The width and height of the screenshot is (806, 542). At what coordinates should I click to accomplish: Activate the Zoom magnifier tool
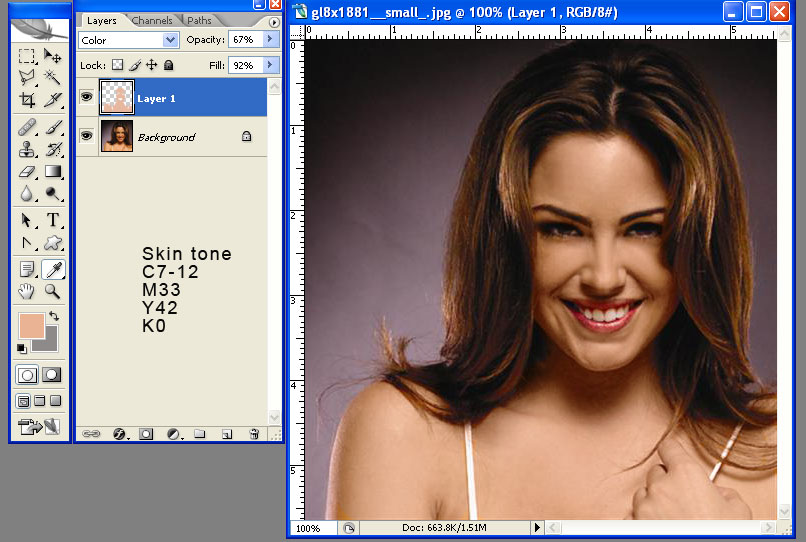[52, 292]
